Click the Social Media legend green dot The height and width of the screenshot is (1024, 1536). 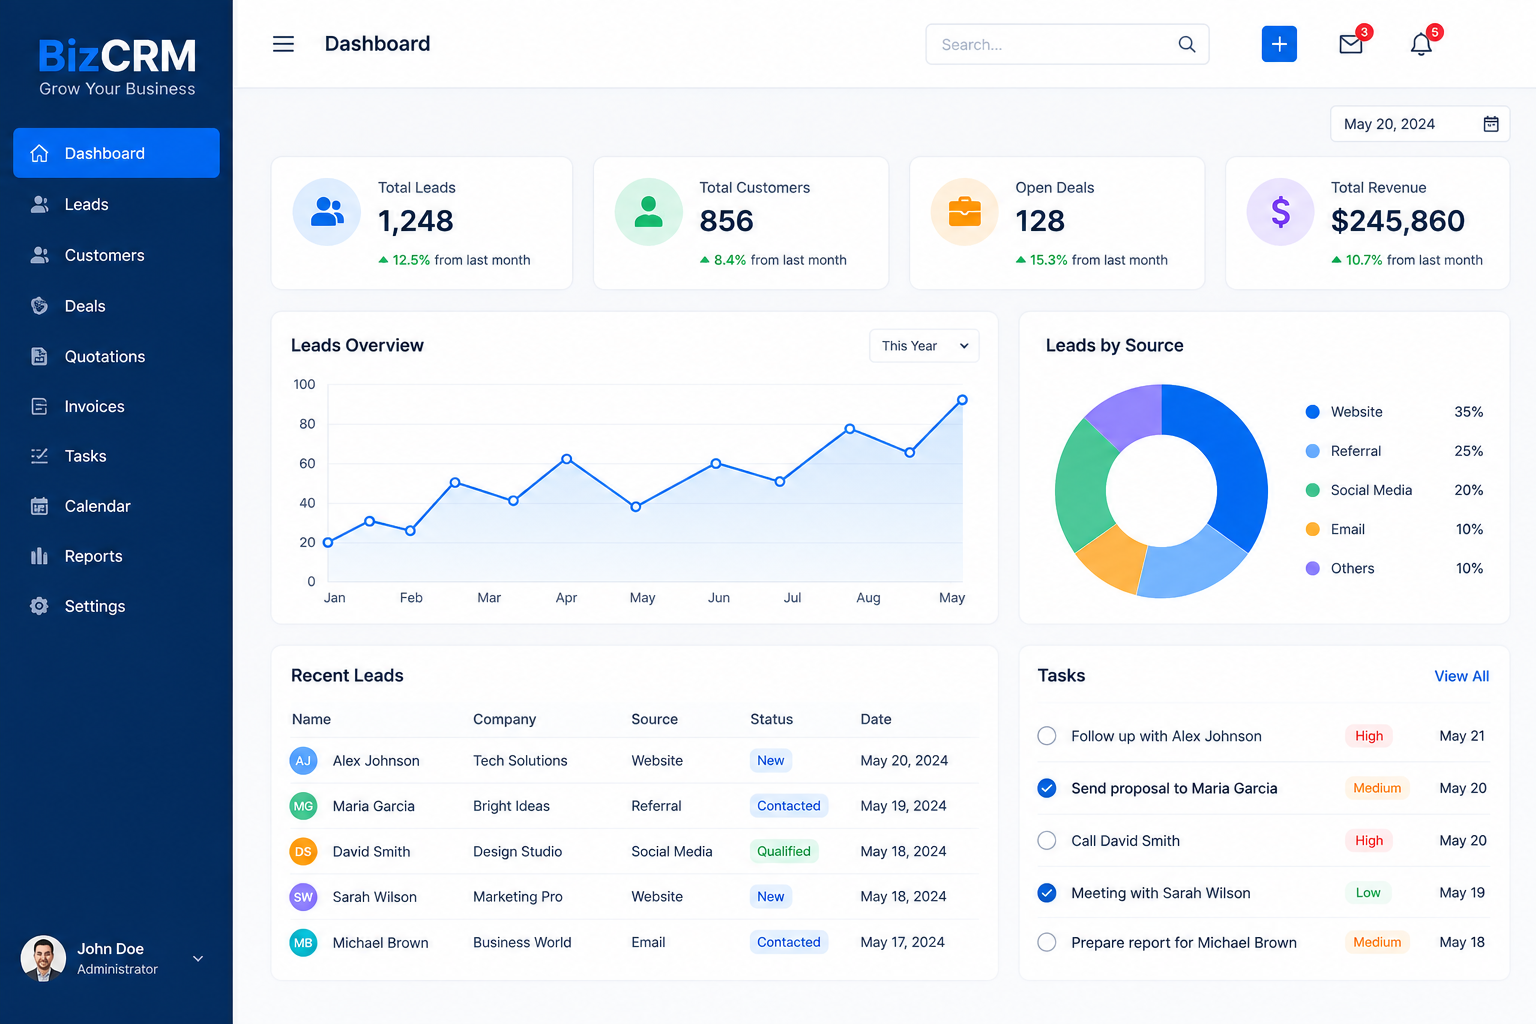point(1313,490)
